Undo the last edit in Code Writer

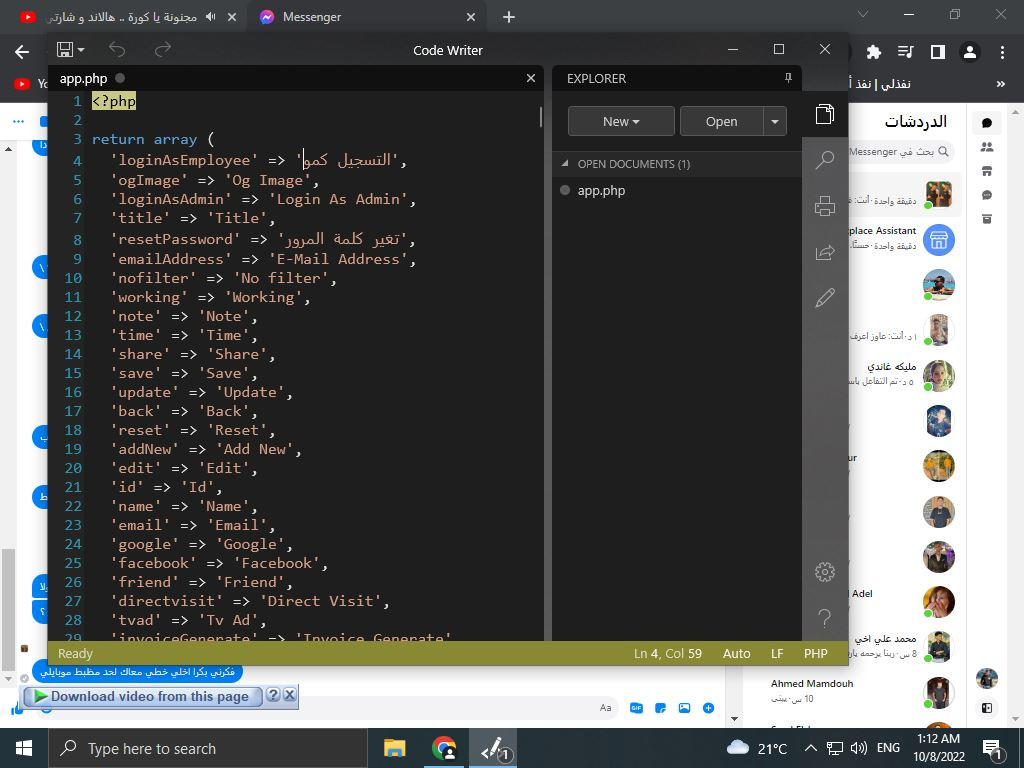tap(117, 49)
